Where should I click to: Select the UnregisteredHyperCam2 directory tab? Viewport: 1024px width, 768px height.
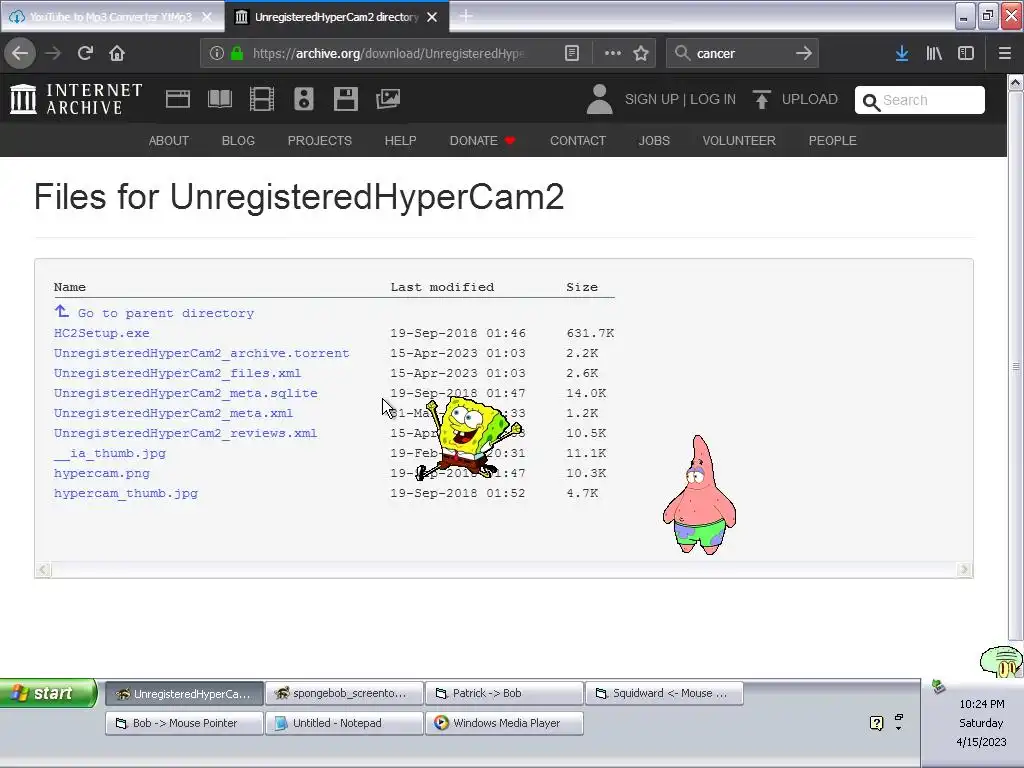(x=336, y=17)
